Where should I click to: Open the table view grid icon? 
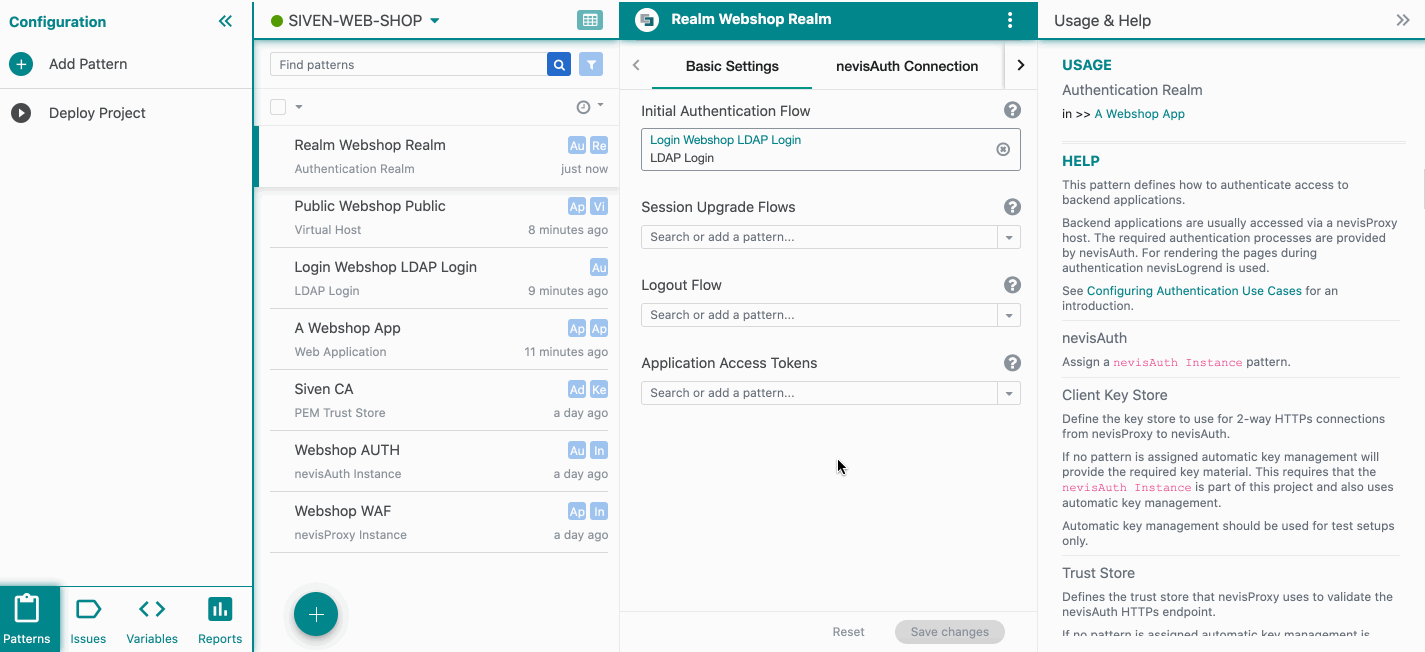pyautogui.click(x=590, y=20)
